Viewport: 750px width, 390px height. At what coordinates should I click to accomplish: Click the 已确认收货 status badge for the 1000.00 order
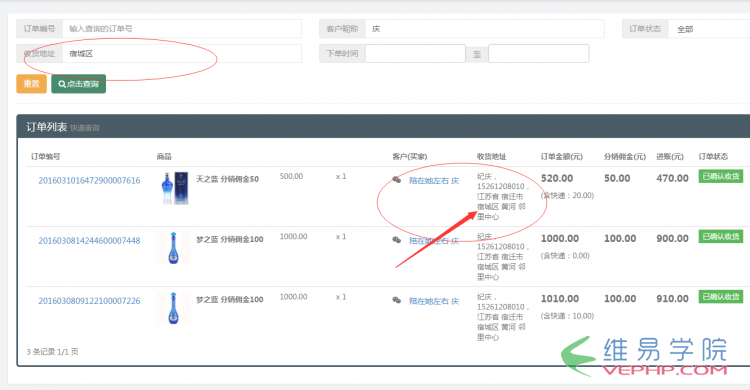[720, 236]
